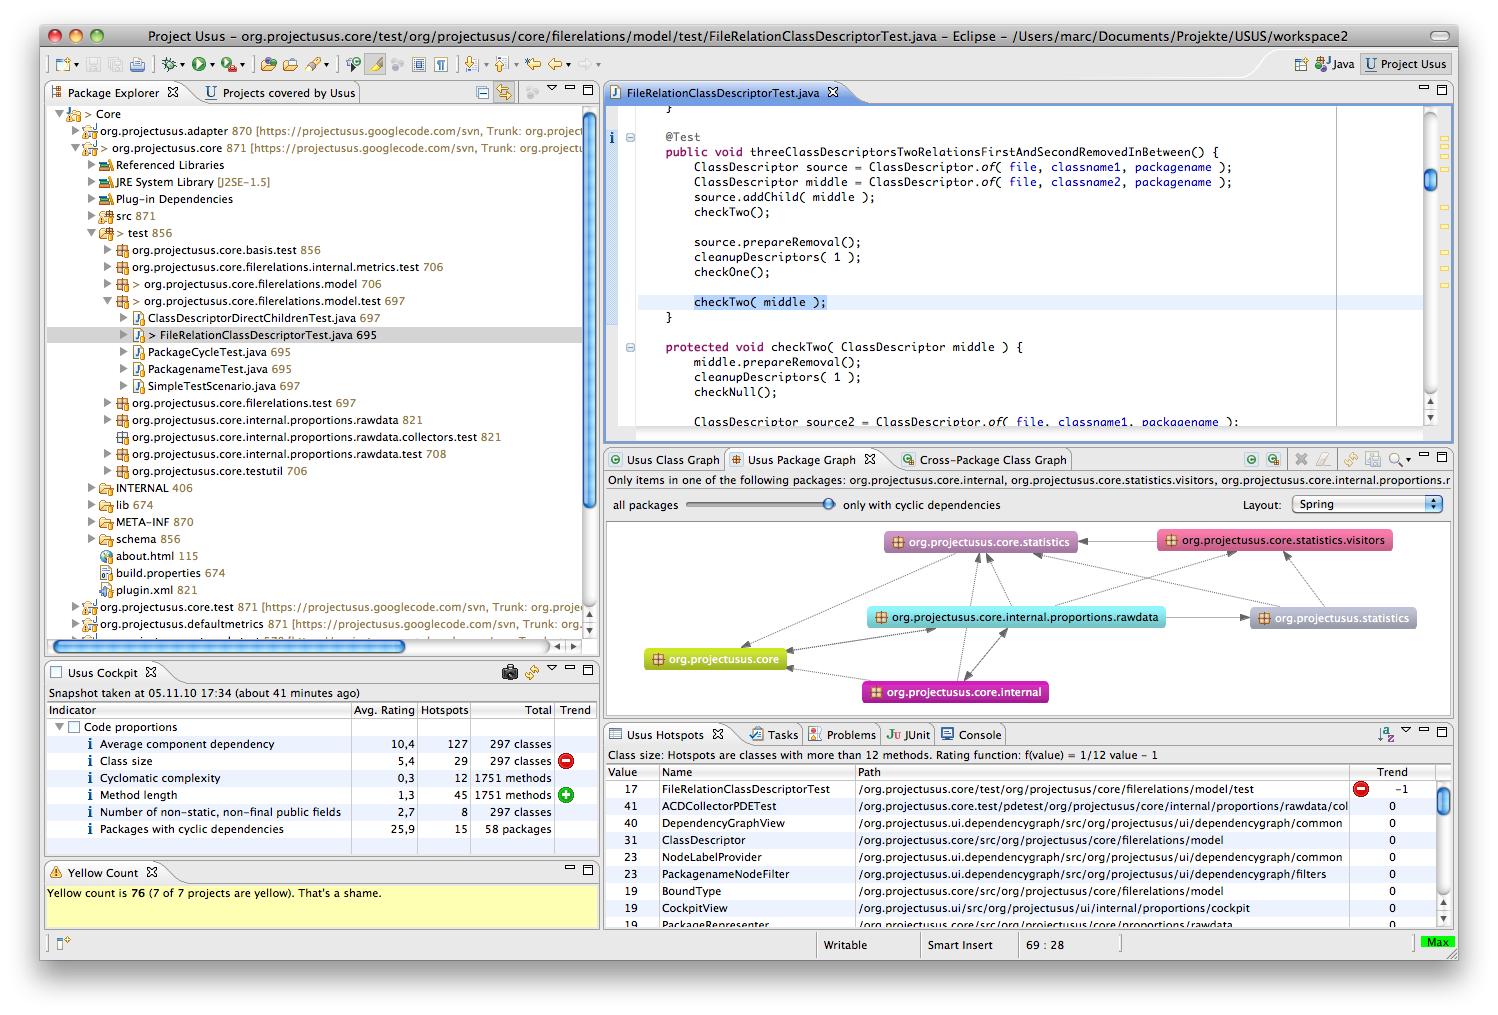Click Collapse All in Package Explorer
Viewport: 1498px width, 1015px height.
tap(483, 92)
